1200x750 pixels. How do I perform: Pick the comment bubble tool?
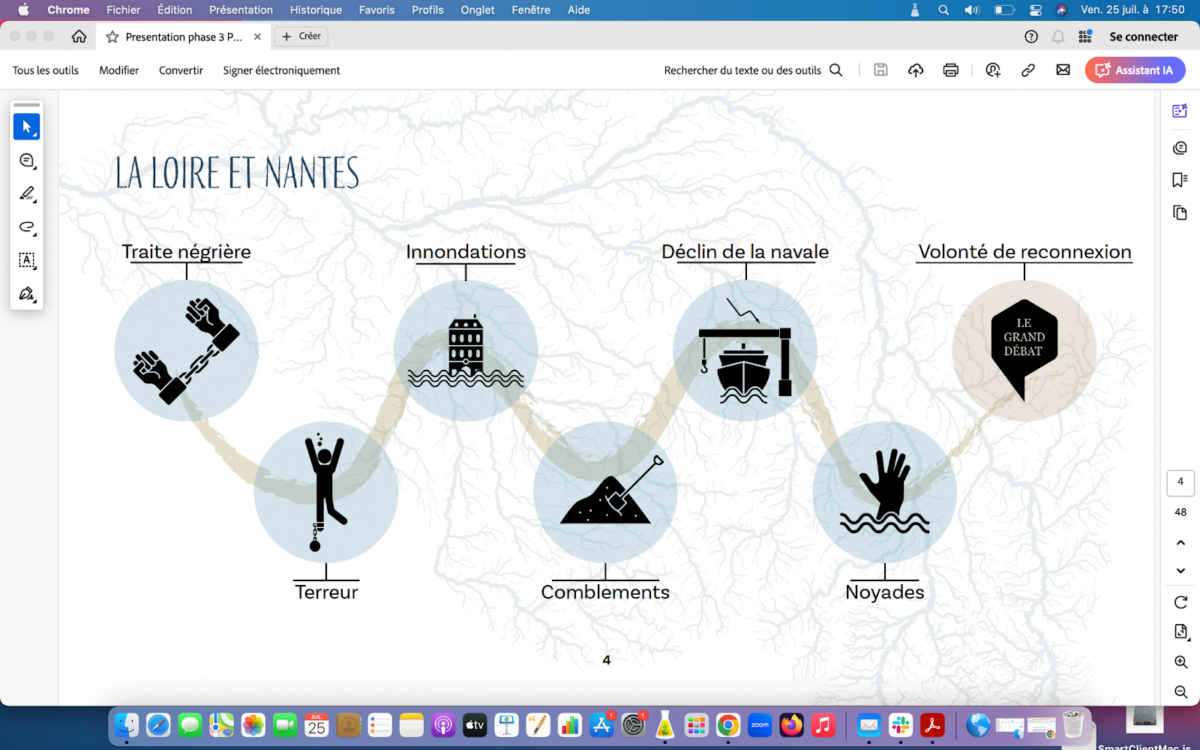click(27, 161)
